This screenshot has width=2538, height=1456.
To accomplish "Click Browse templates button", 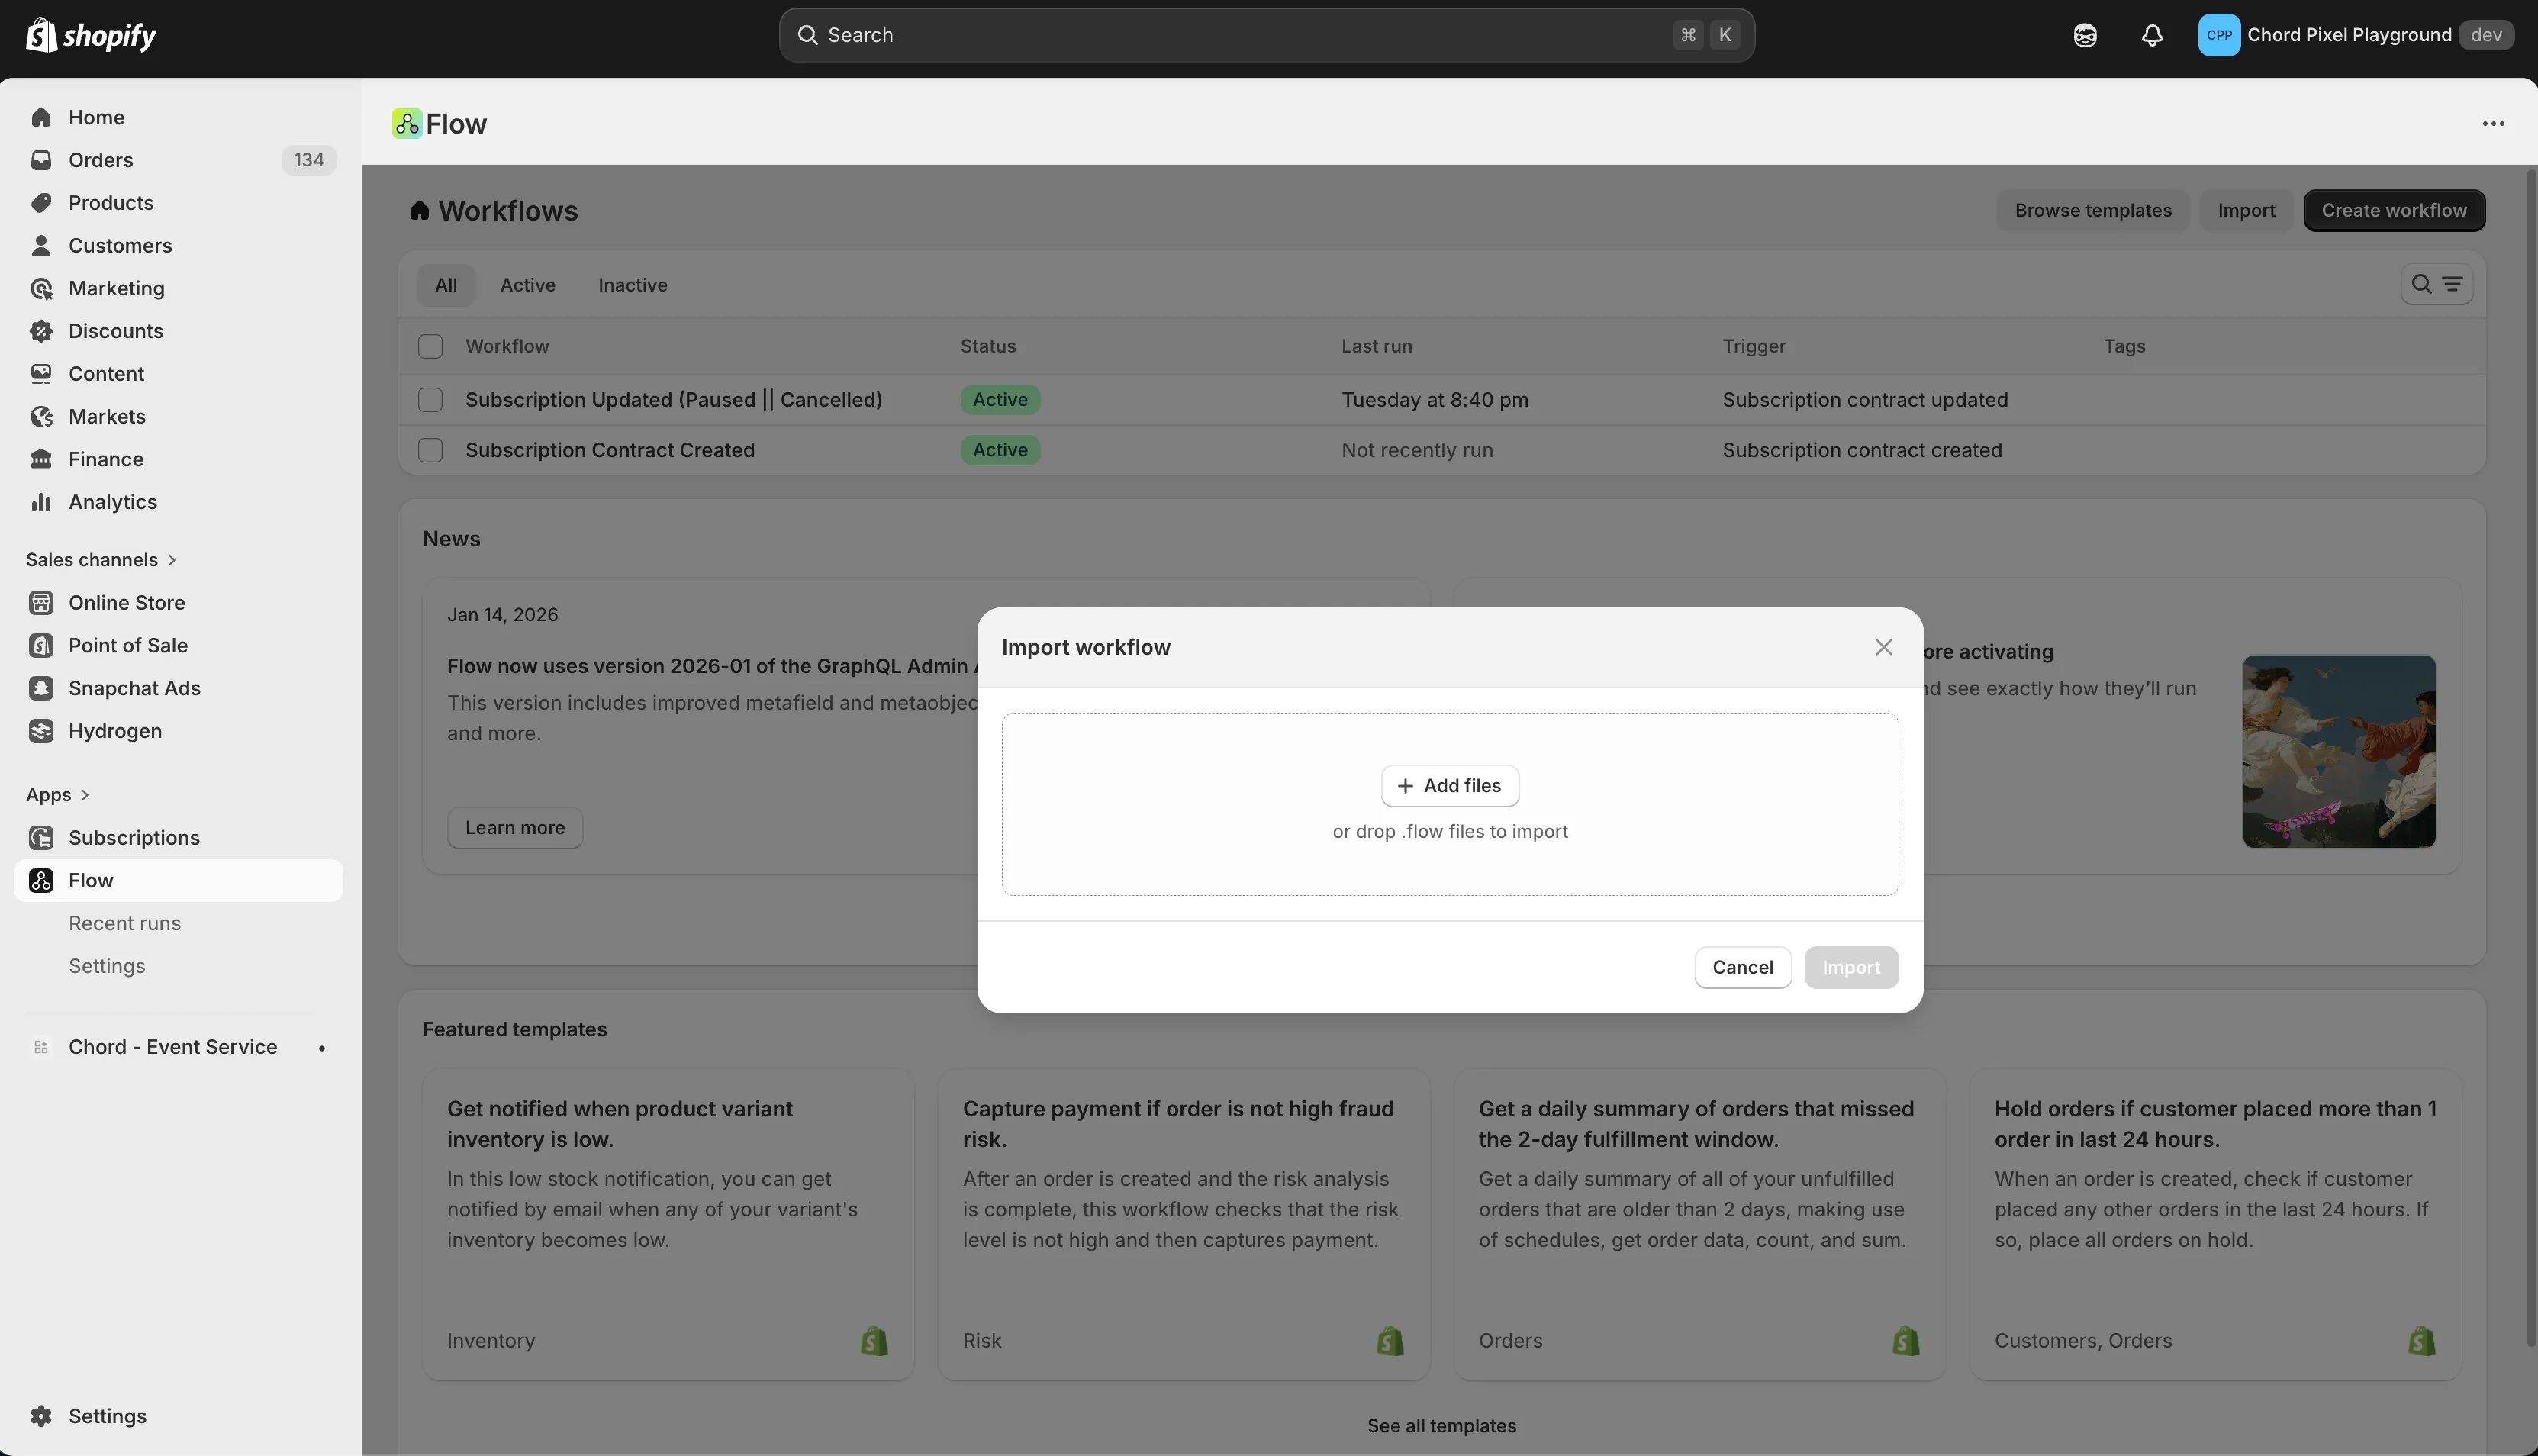I will (x=2093, y=210).
